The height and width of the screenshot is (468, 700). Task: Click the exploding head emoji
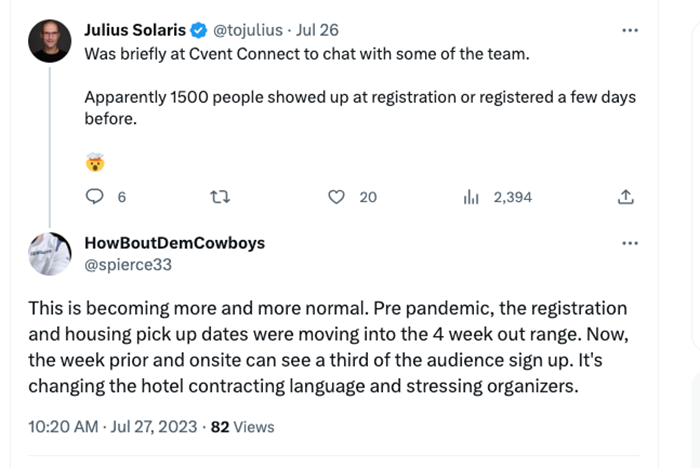click(95, 160)
